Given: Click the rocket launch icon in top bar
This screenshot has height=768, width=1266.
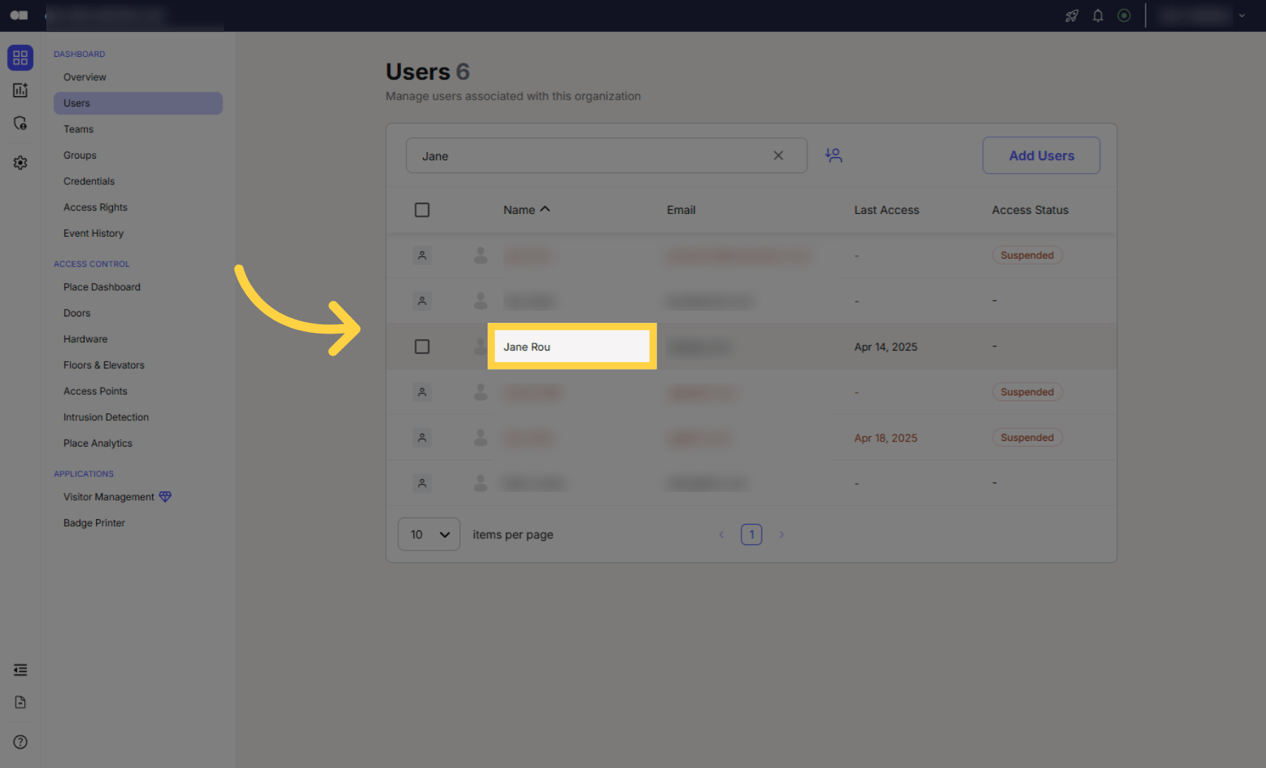Looking at the screenshot, I should tap(1071, 15).
